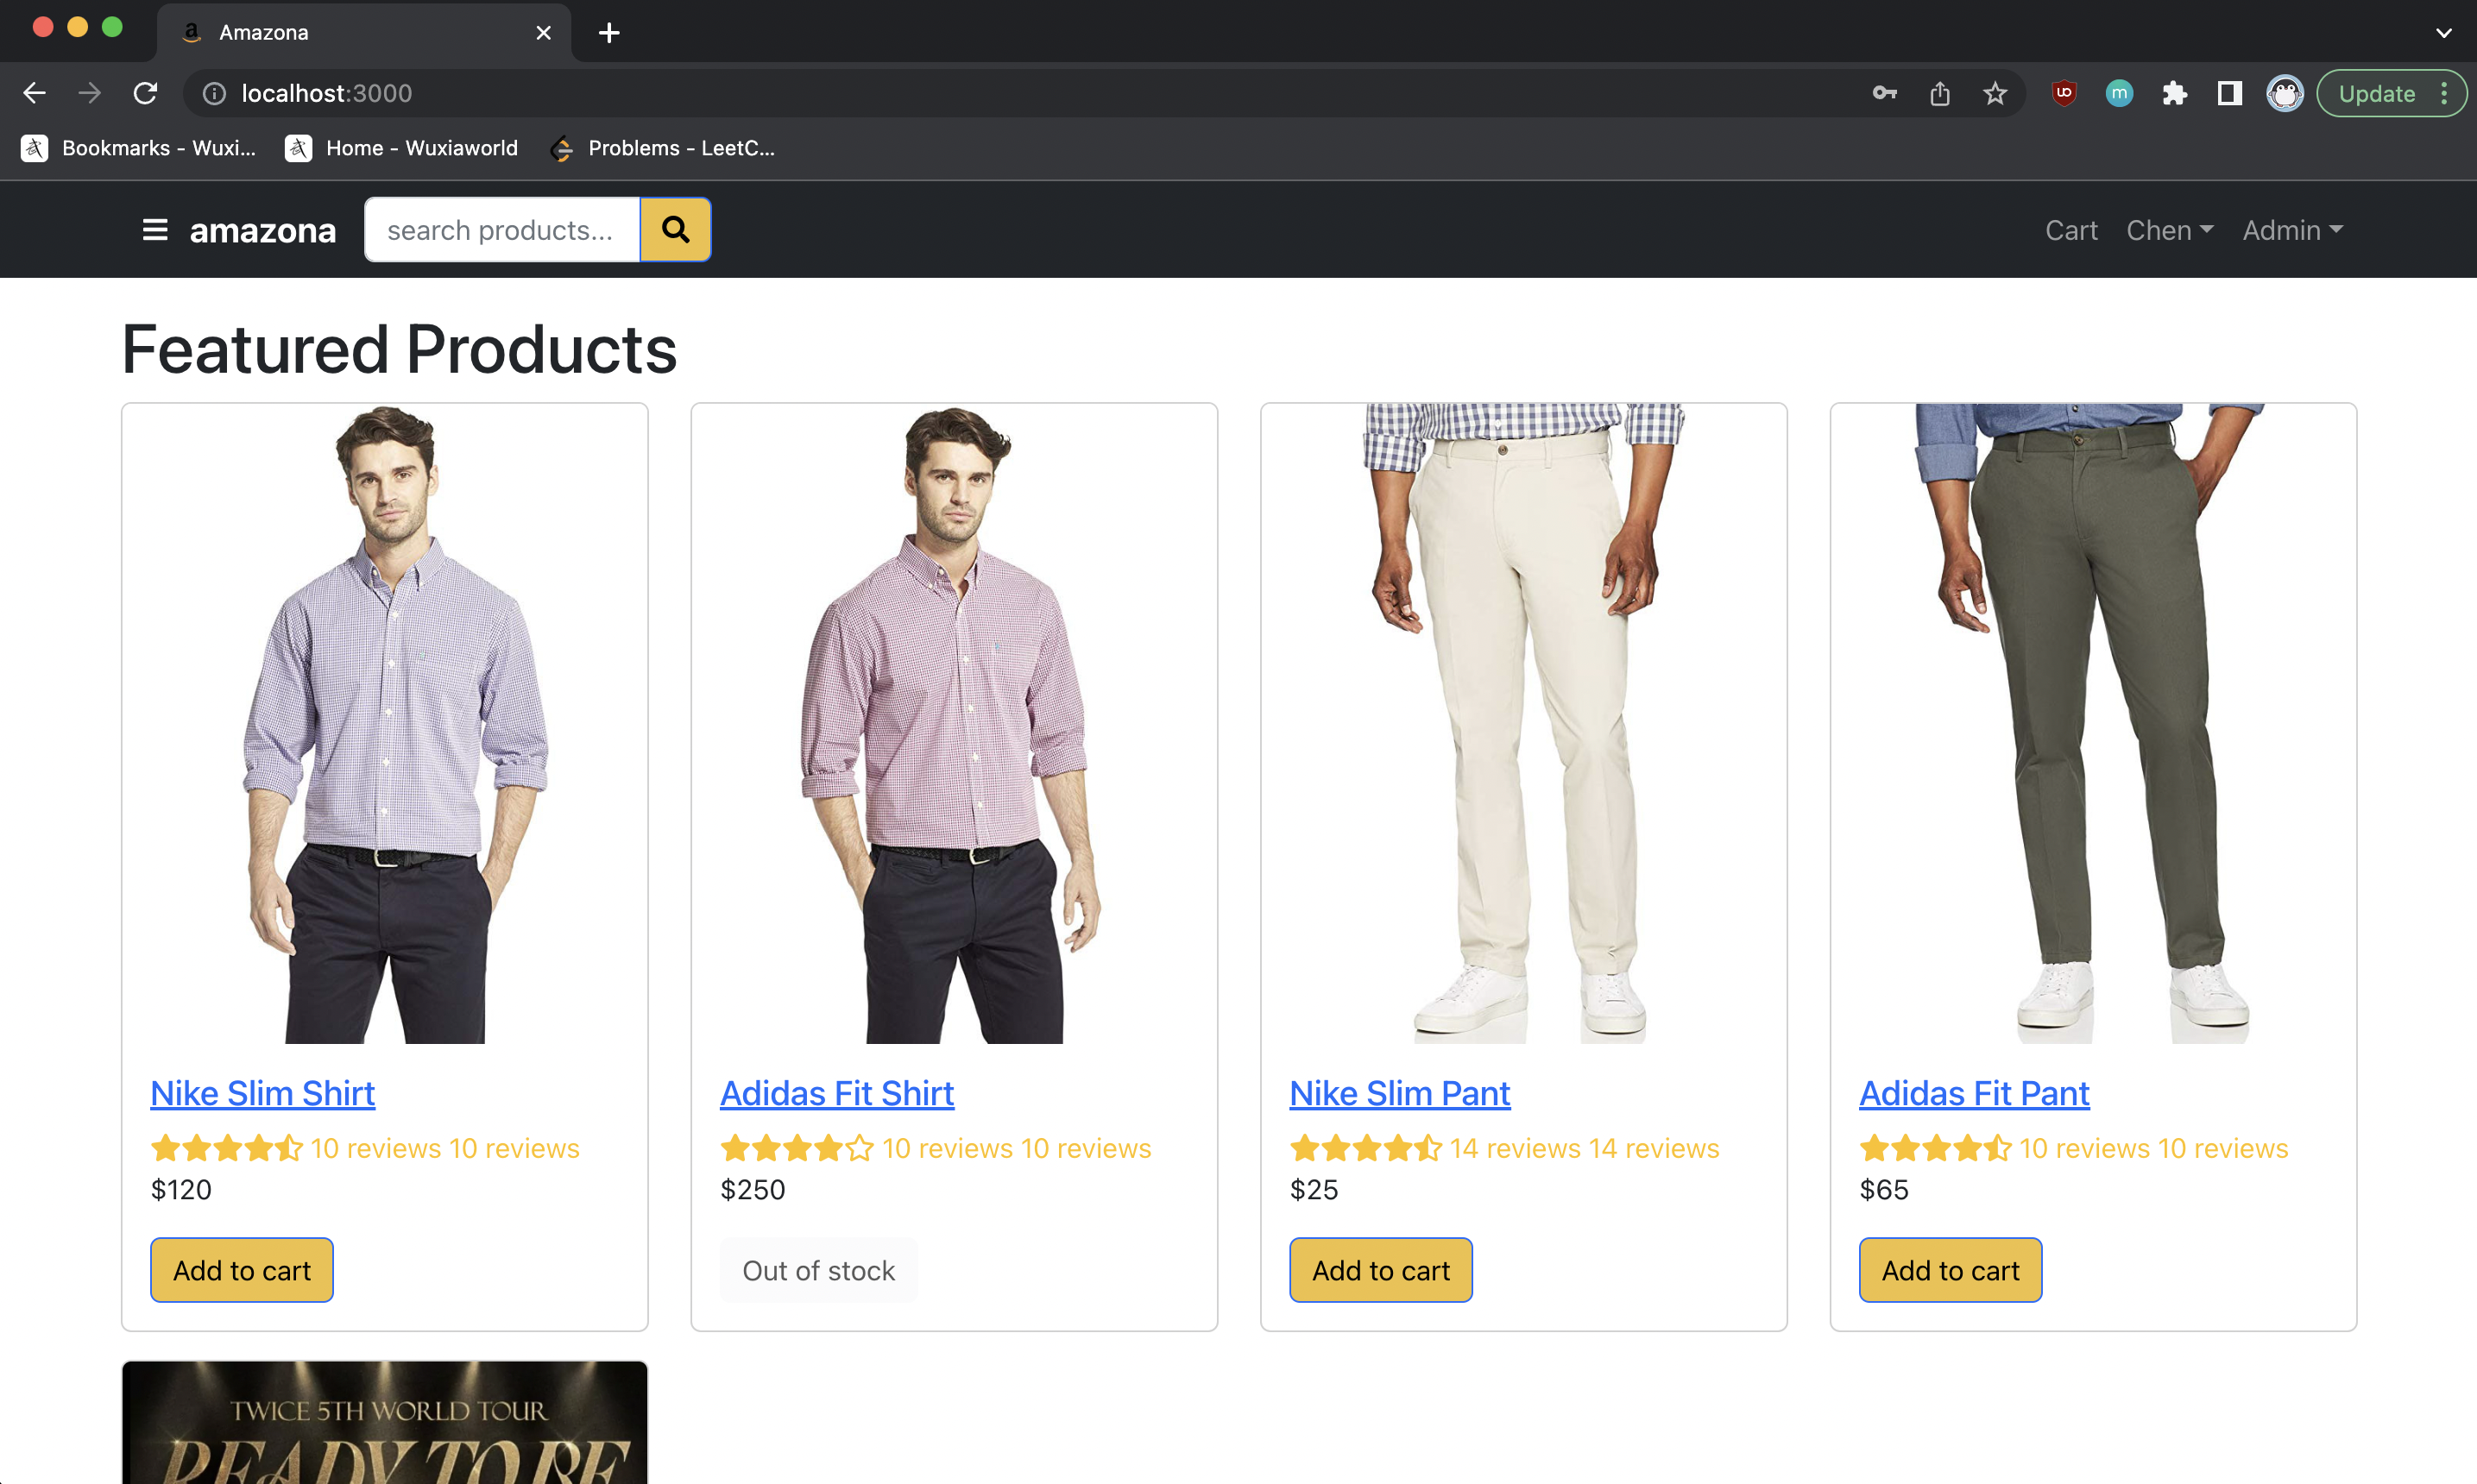Open the browser share icon
Screen dimensions: 2477x1484
[x=1940, y=93]
